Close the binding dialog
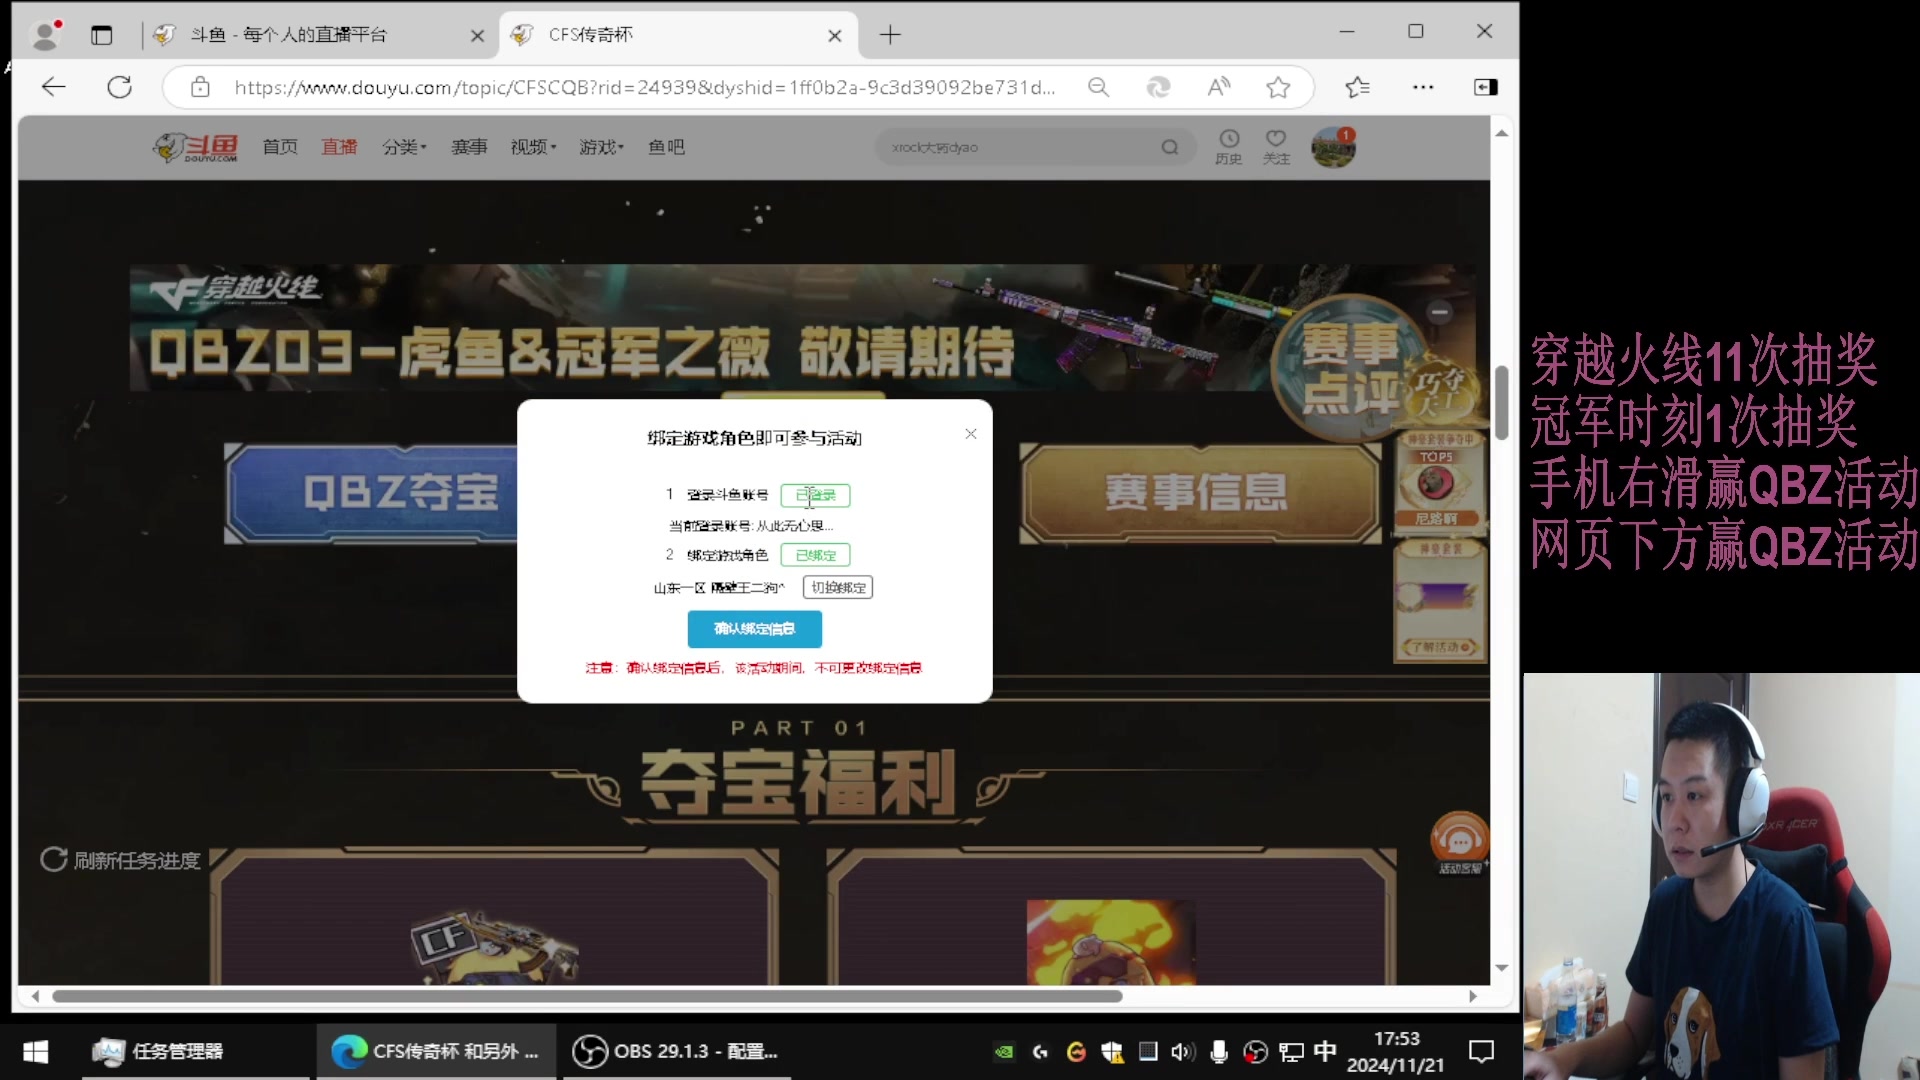1920x1080 pixels. (x=970, y=433)
